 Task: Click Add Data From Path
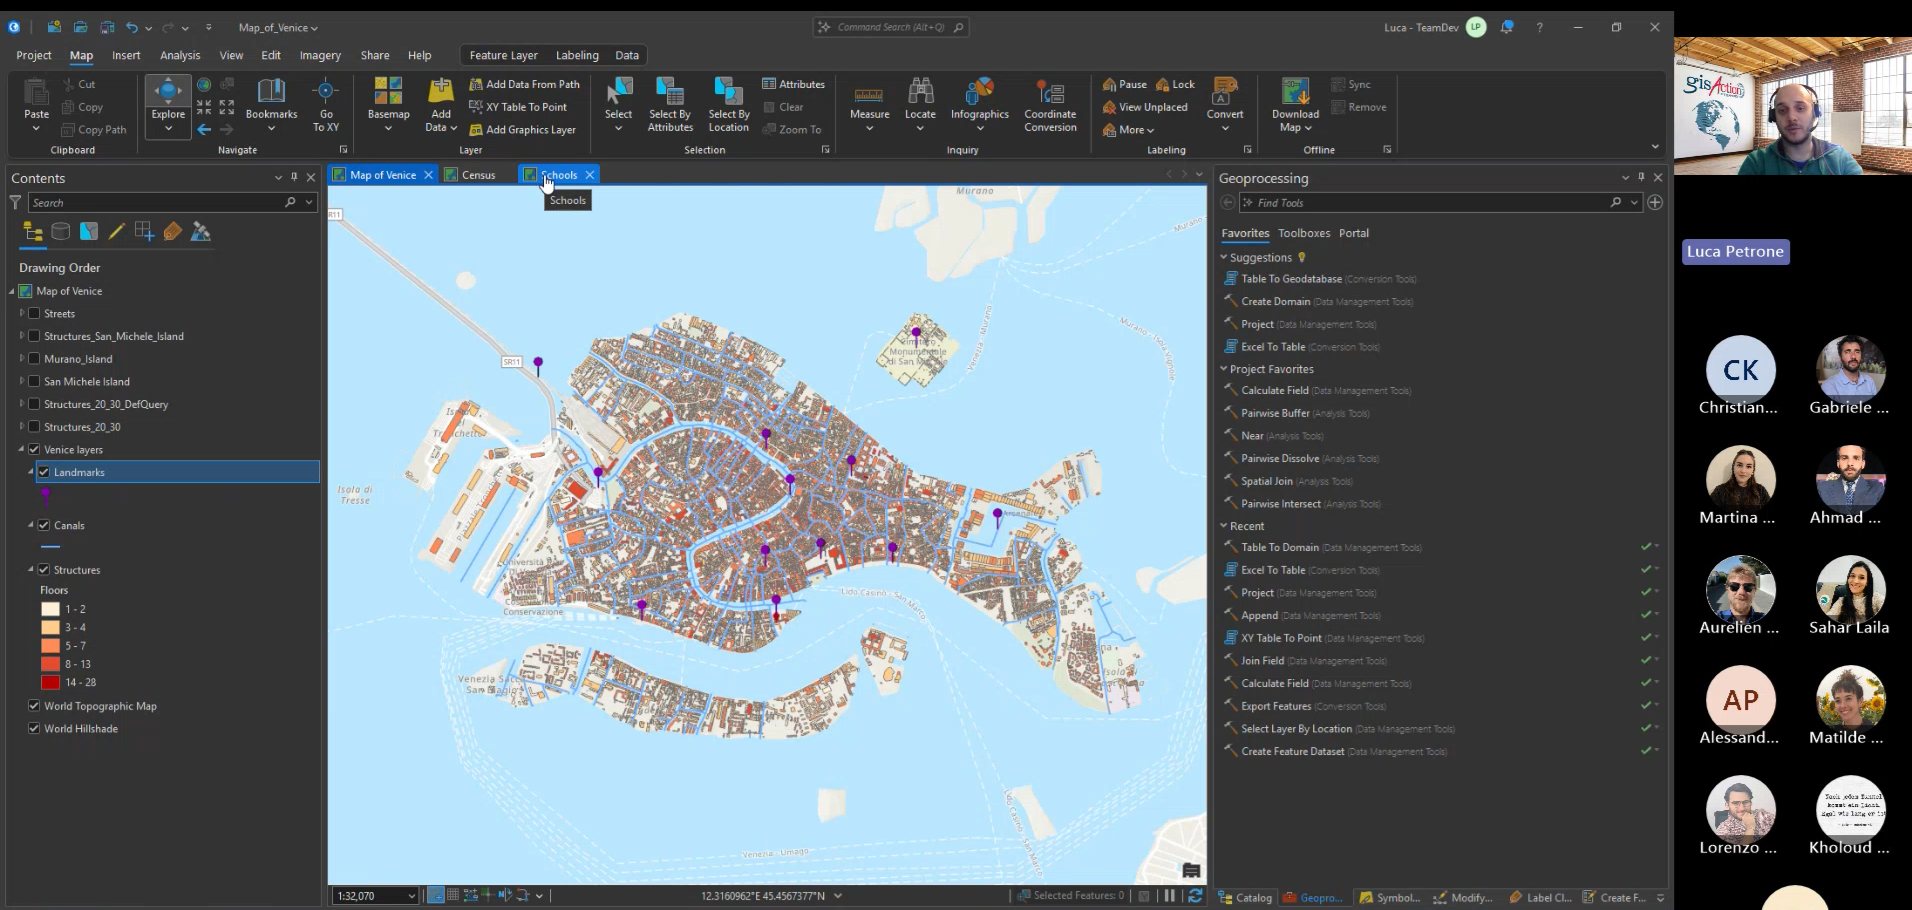(524, 85)
